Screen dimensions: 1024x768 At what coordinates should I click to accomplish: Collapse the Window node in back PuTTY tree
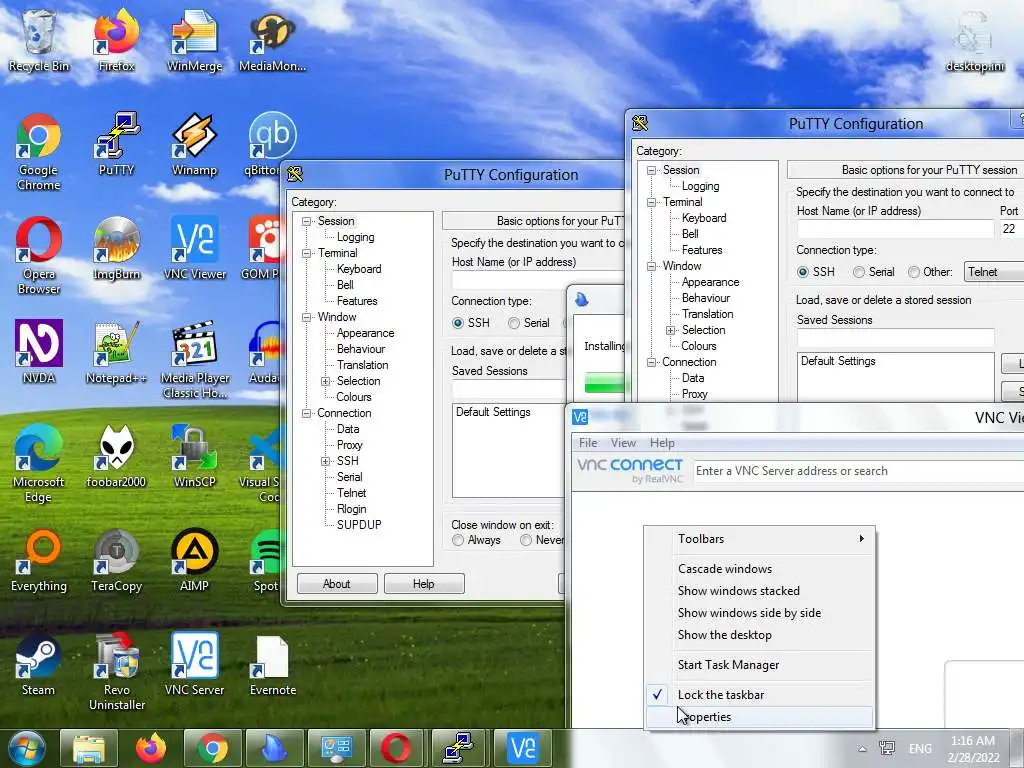pyautogui.click(x=306, y=317)
